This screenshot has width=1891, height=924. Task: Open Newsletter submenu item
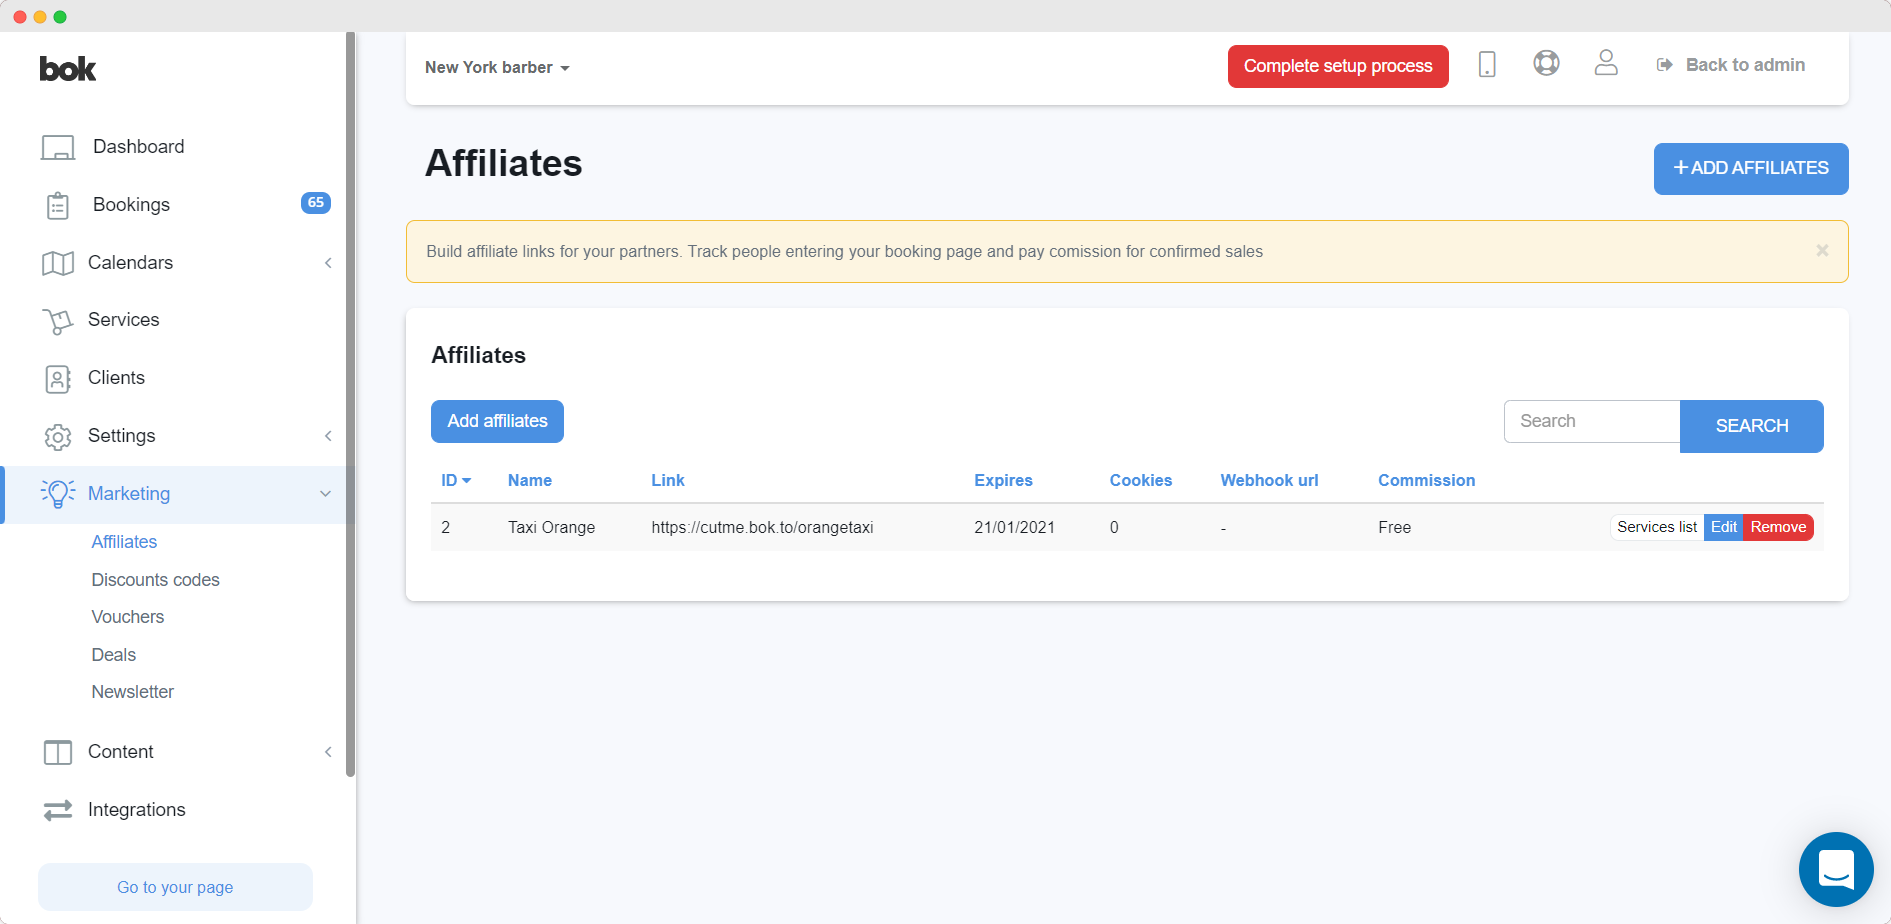tap(132, 692)
